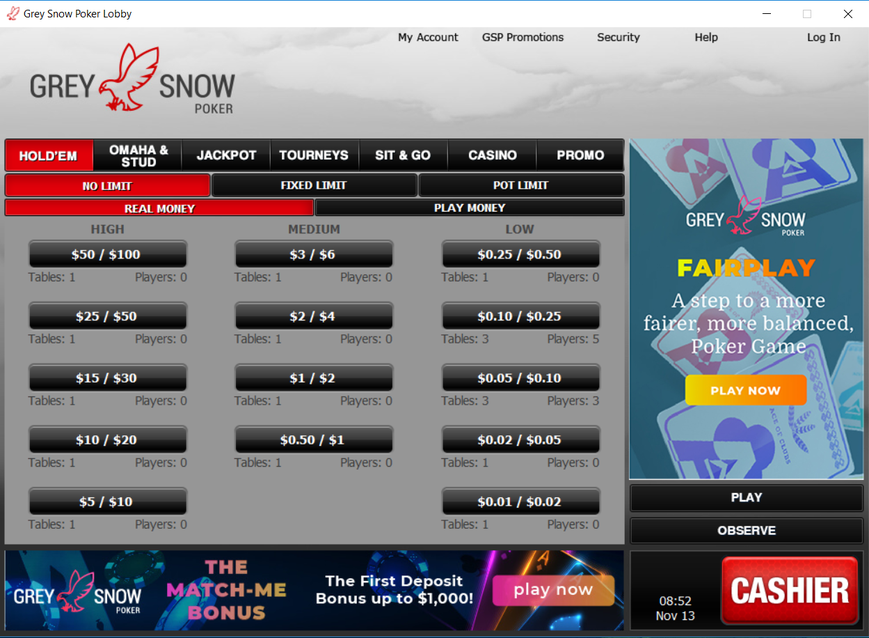Select the NO LIMIT filter
This screenshot has height=638, width=869.
click(x=108, y=186)
